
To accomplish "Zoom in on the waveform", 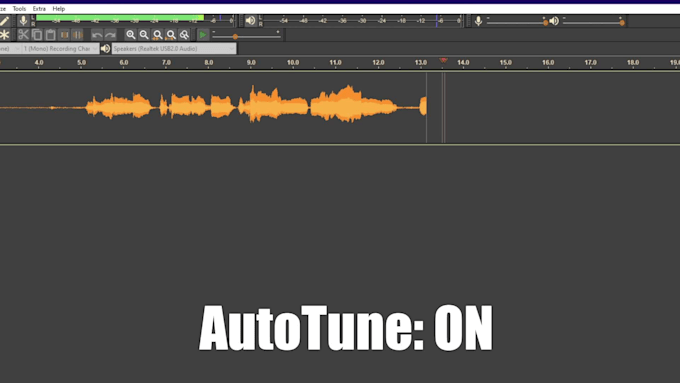I will pos(131,35).
